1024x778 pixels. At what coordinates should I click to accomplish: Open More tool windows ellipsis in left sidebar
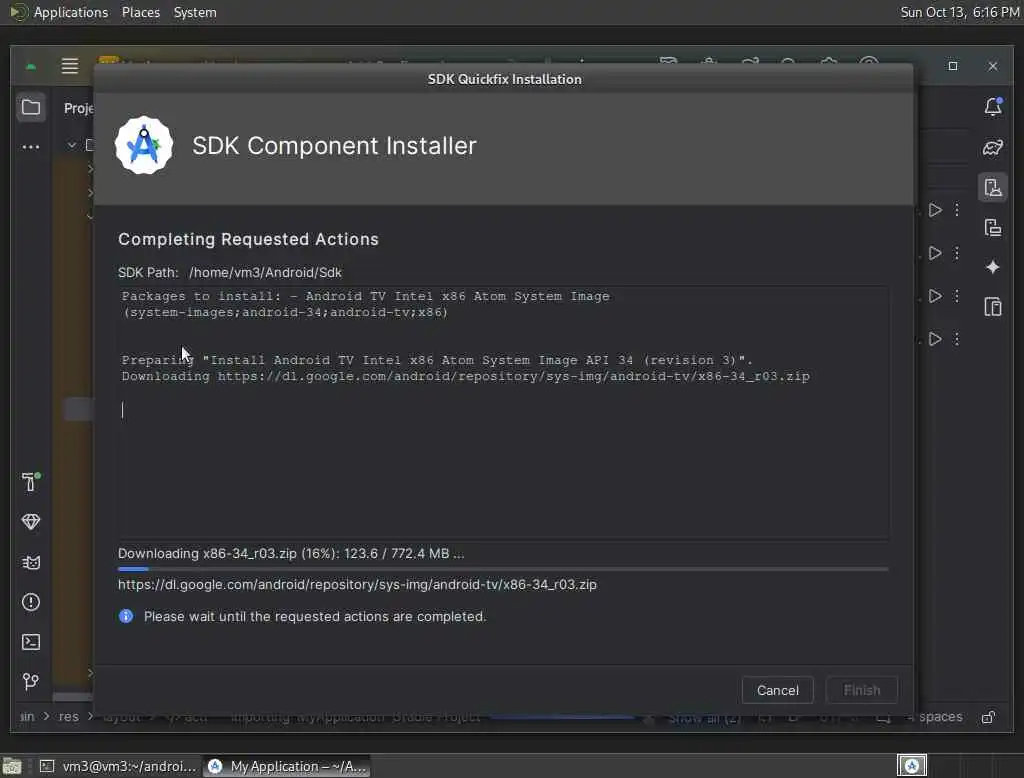[x=31, y=147]
